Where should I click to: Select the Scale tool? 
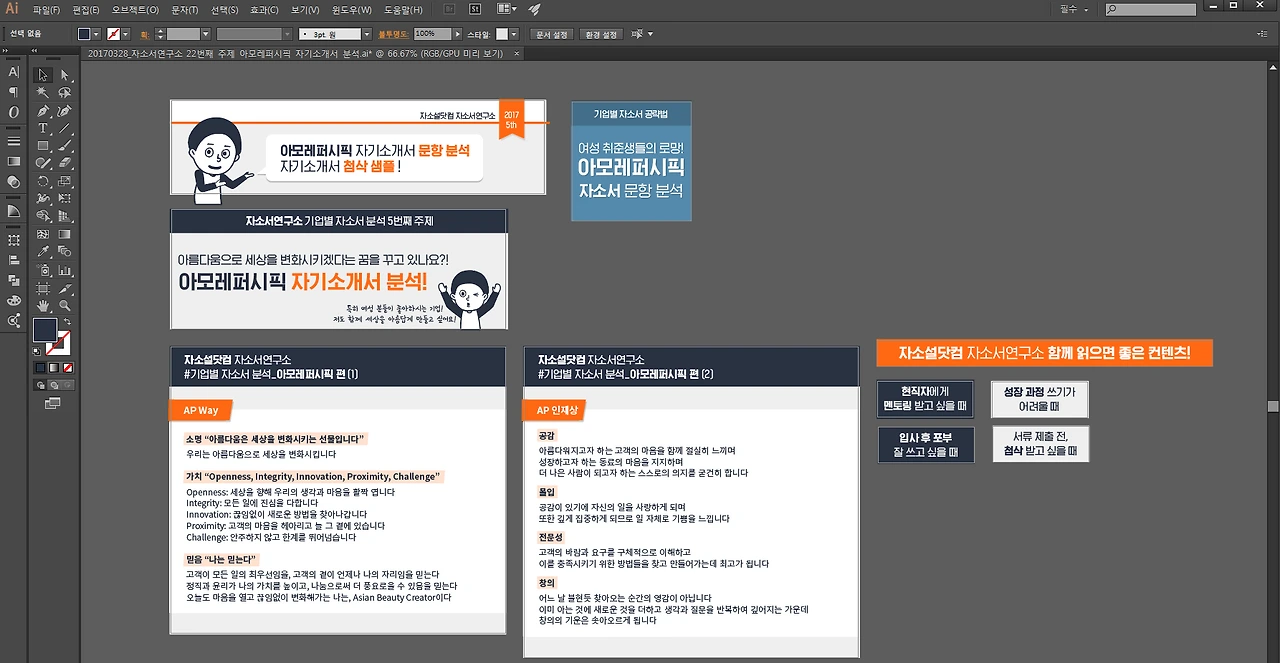[x=65, y=181]
